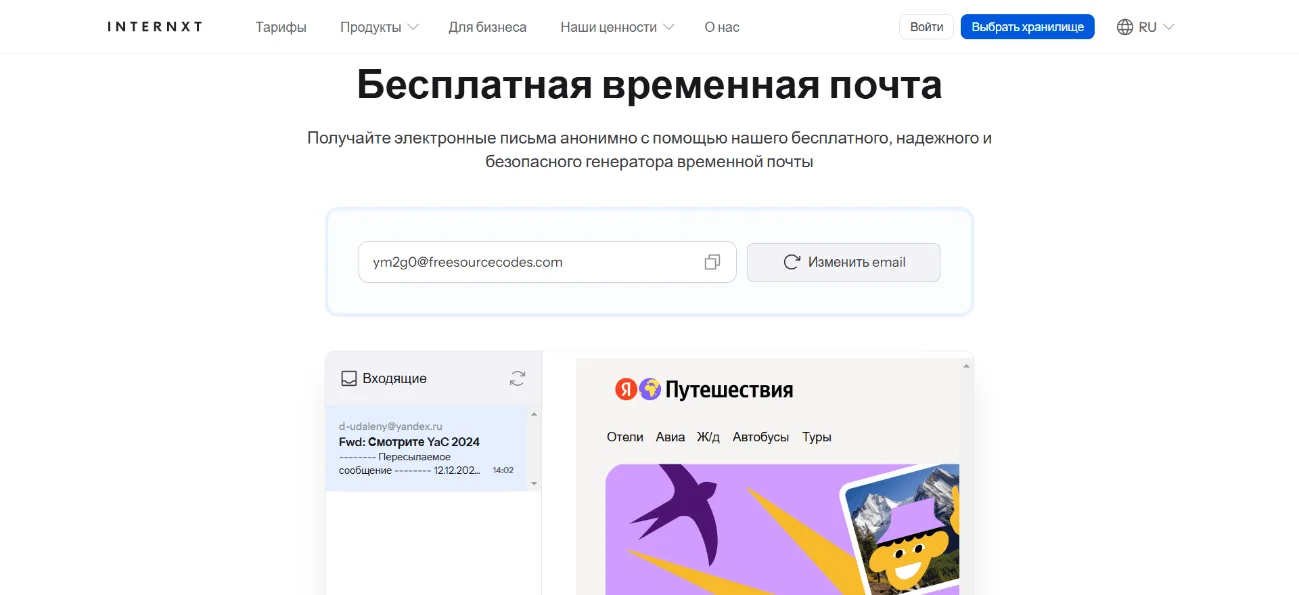
Task: Copy the temporary email address icon
Action: pyautogui.click(x=712, y=262)
